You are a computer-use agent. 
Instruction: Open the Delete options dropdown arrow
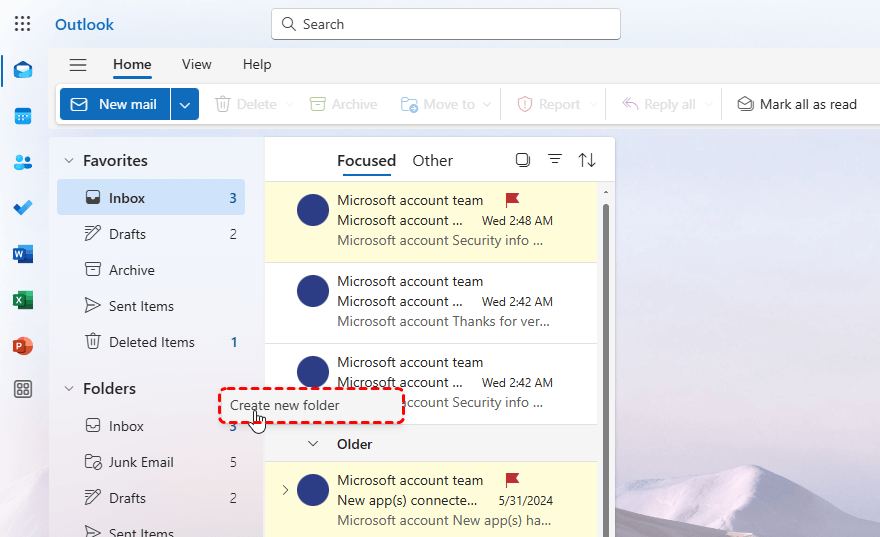(289, 104)
